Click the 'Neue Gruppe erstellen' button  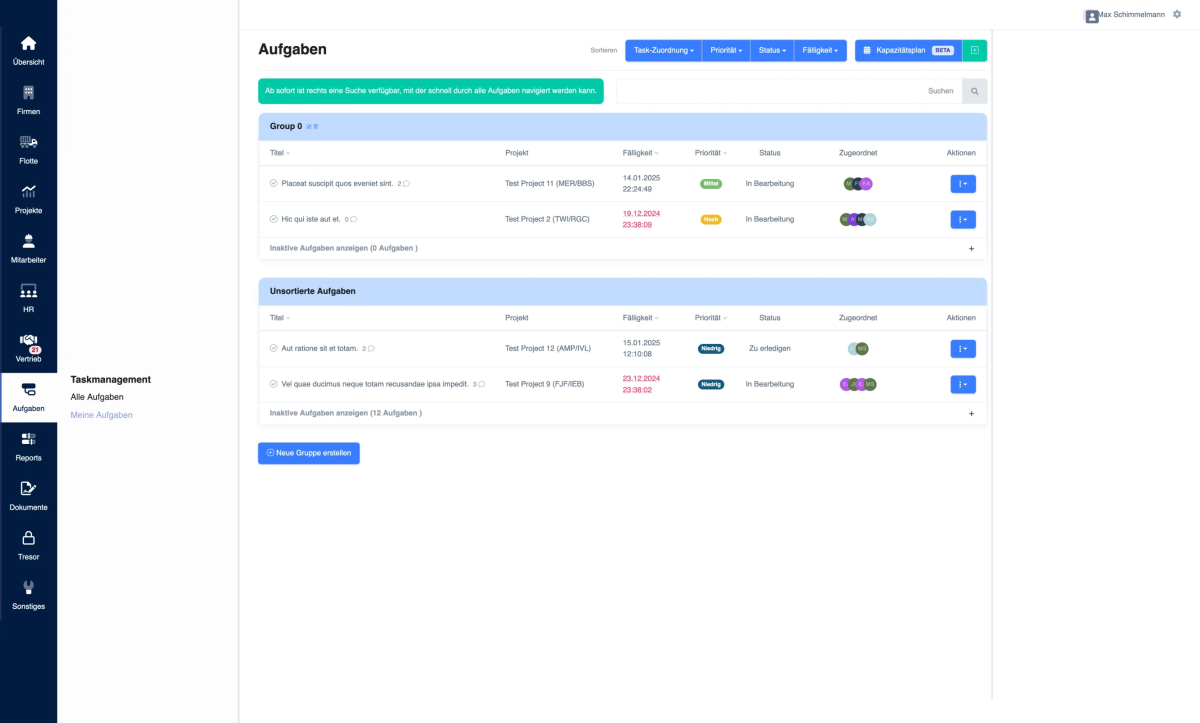click(x=308, y=452)
